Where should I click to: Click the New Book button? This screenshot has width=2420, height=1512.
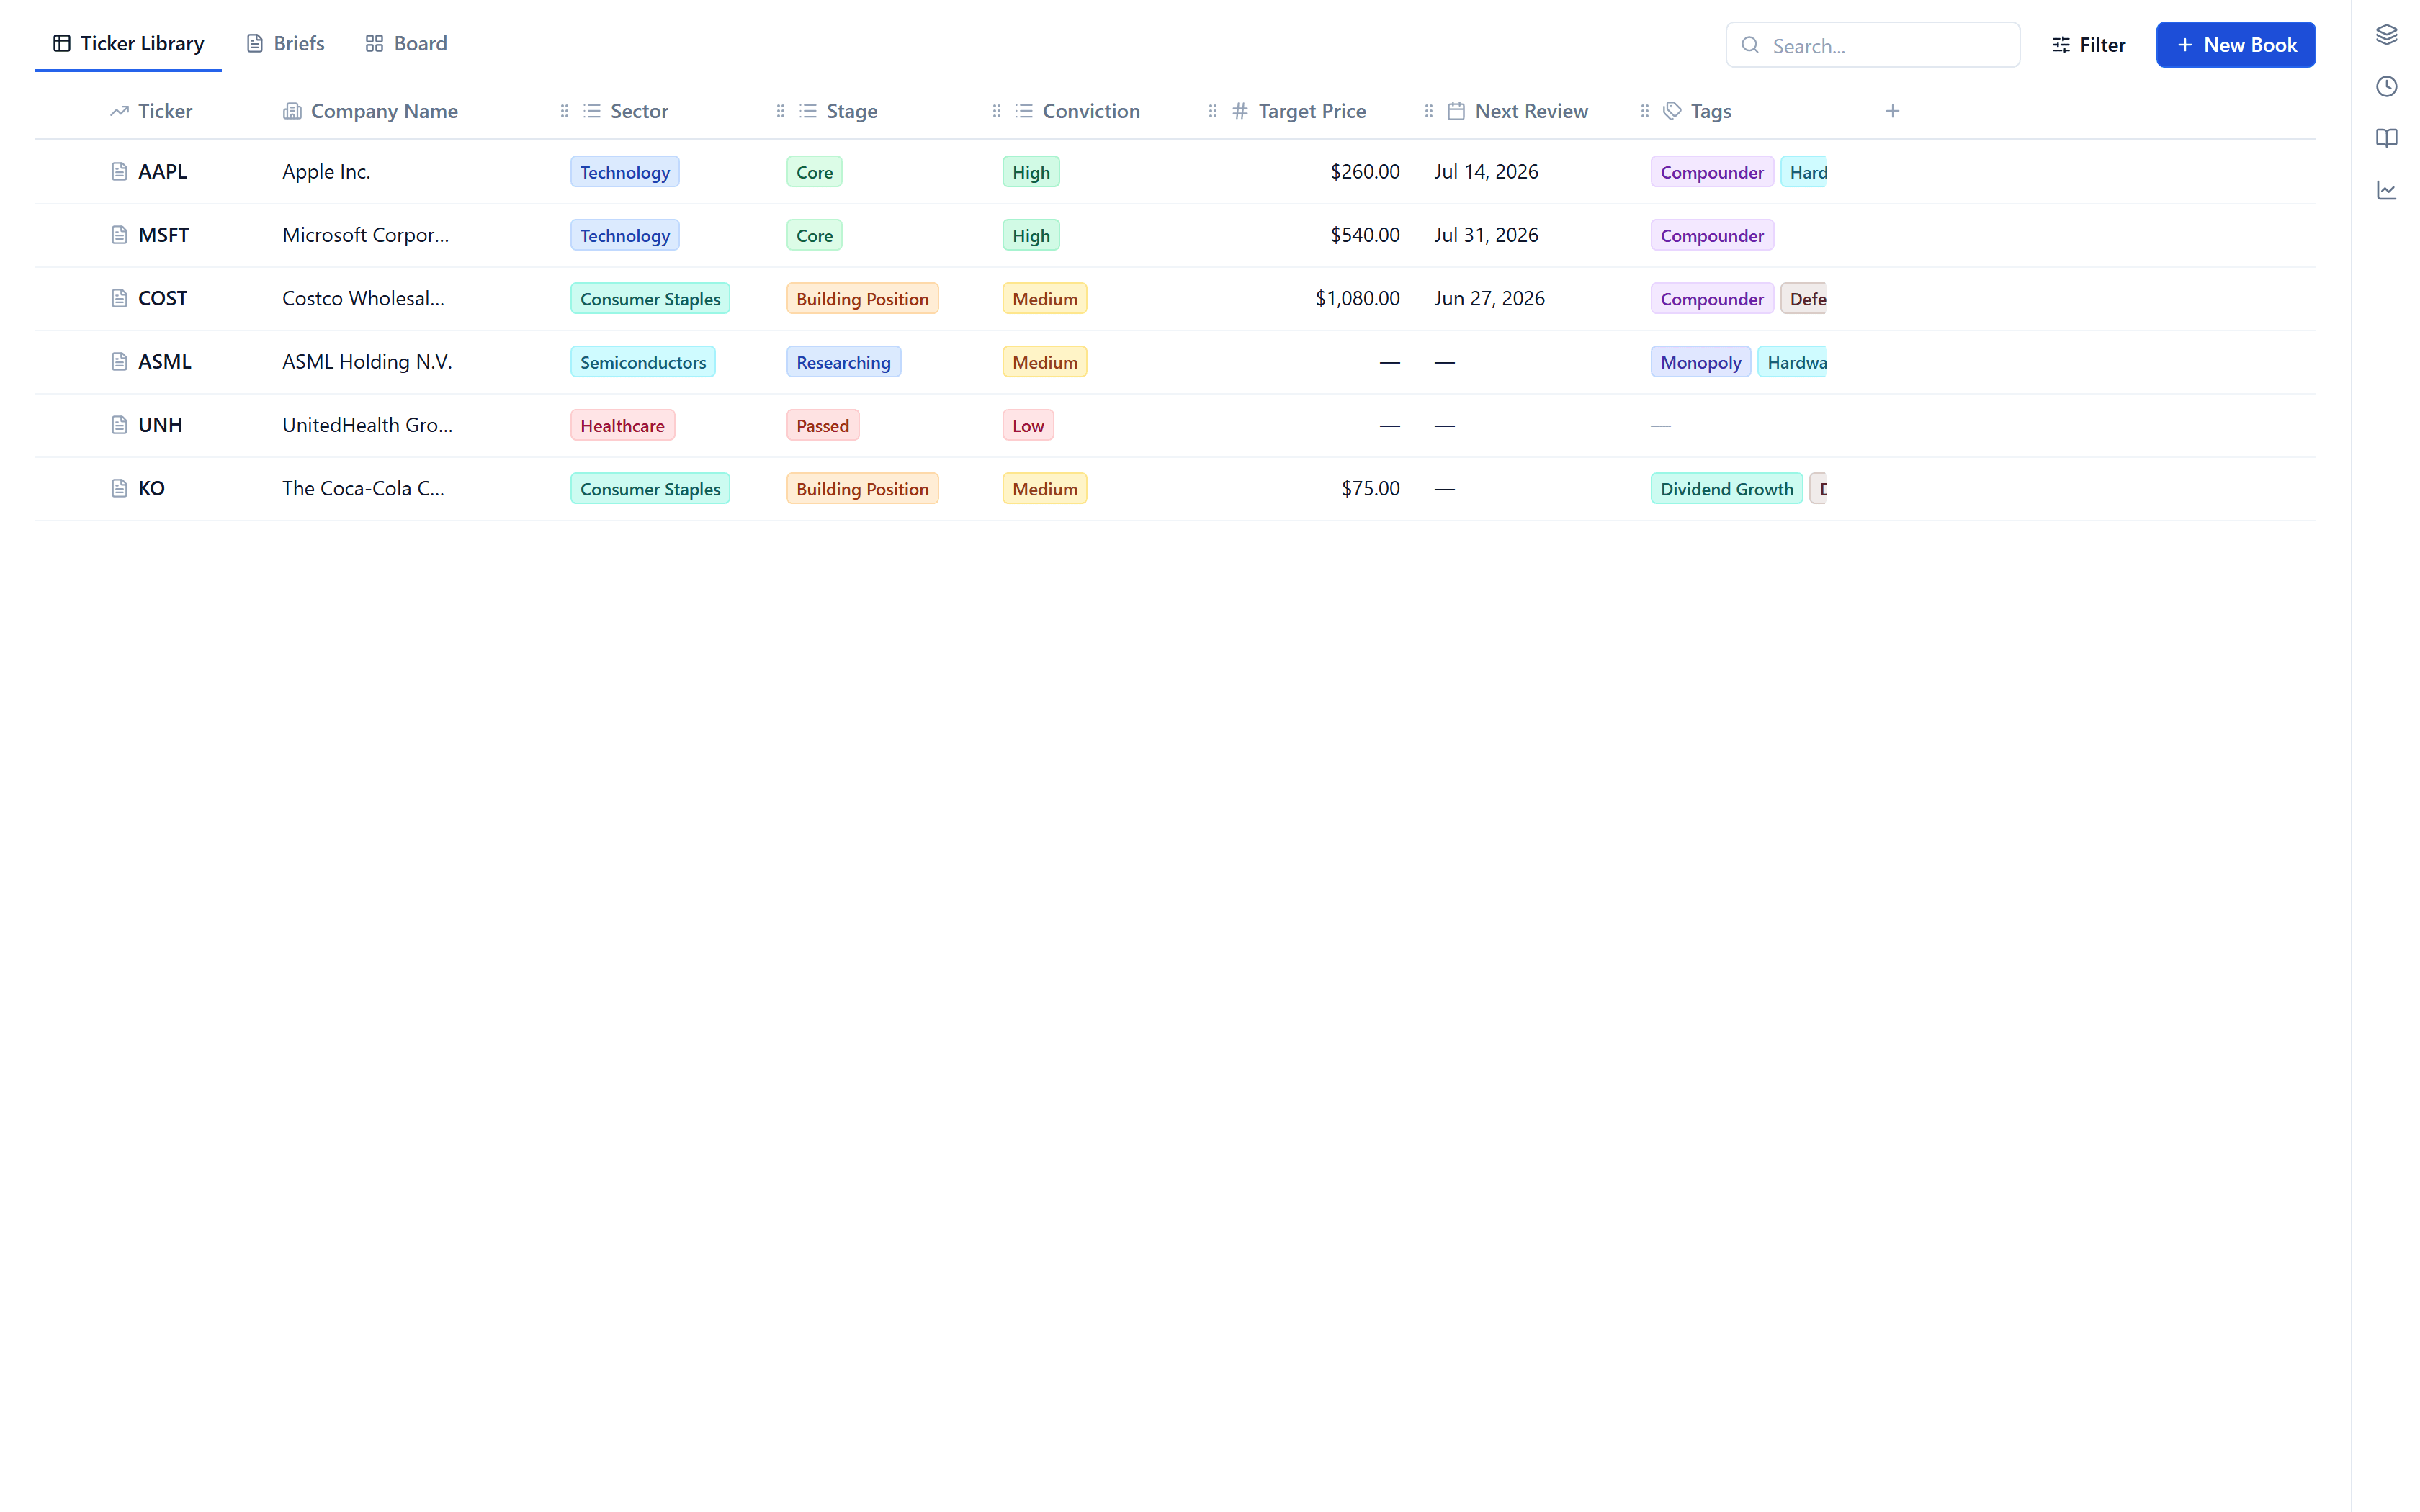pyautogui.click(x=2235, y=45)
